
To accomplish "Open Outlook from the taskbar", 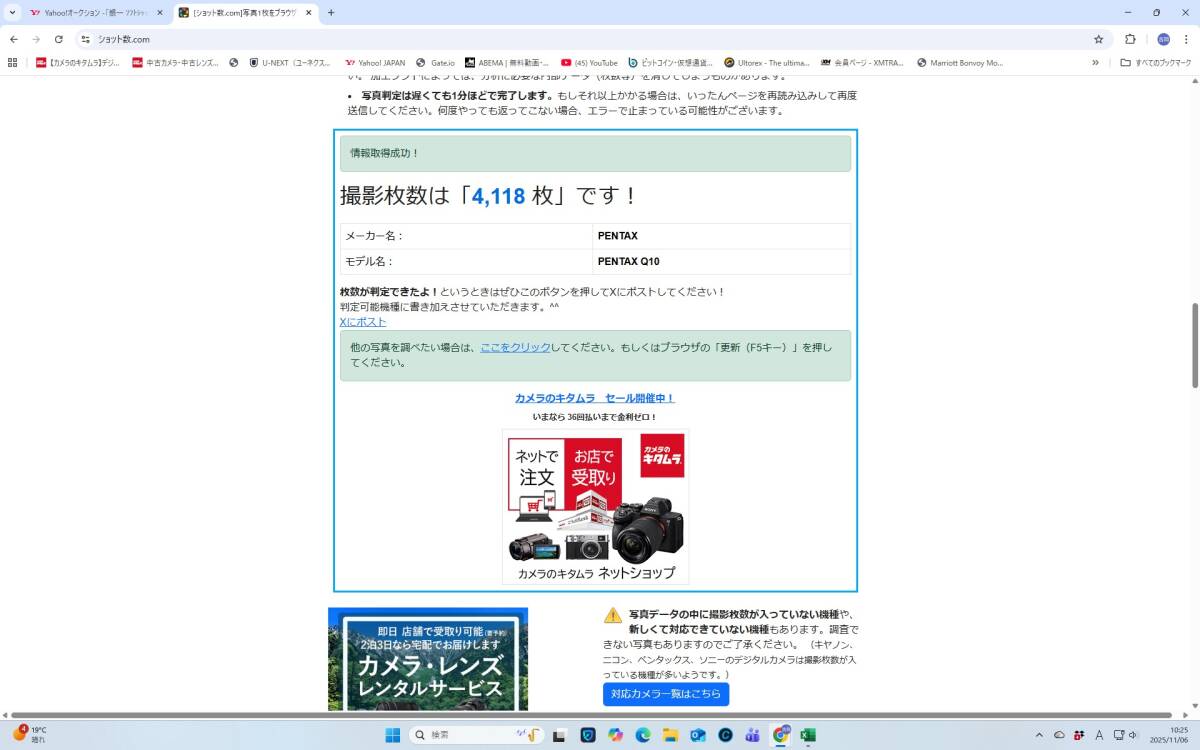I will tap(698, 735).
